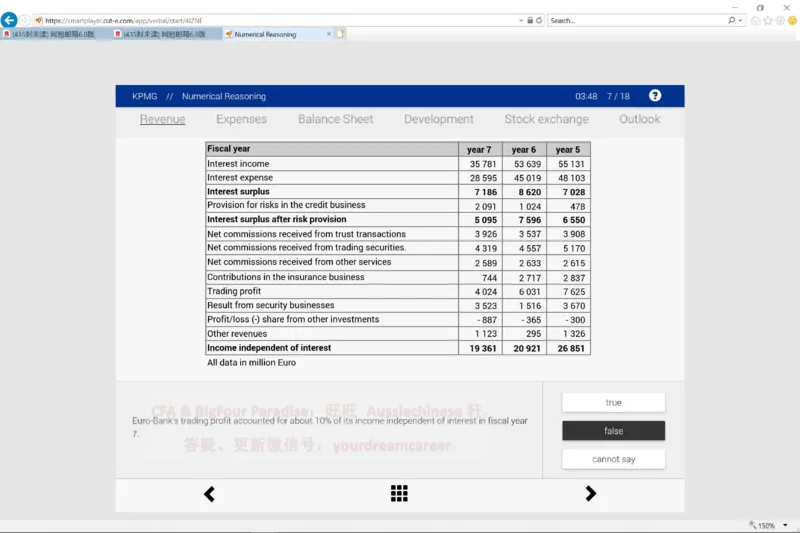
Task: Click the browser back arrow button
Action: point(10,20)
